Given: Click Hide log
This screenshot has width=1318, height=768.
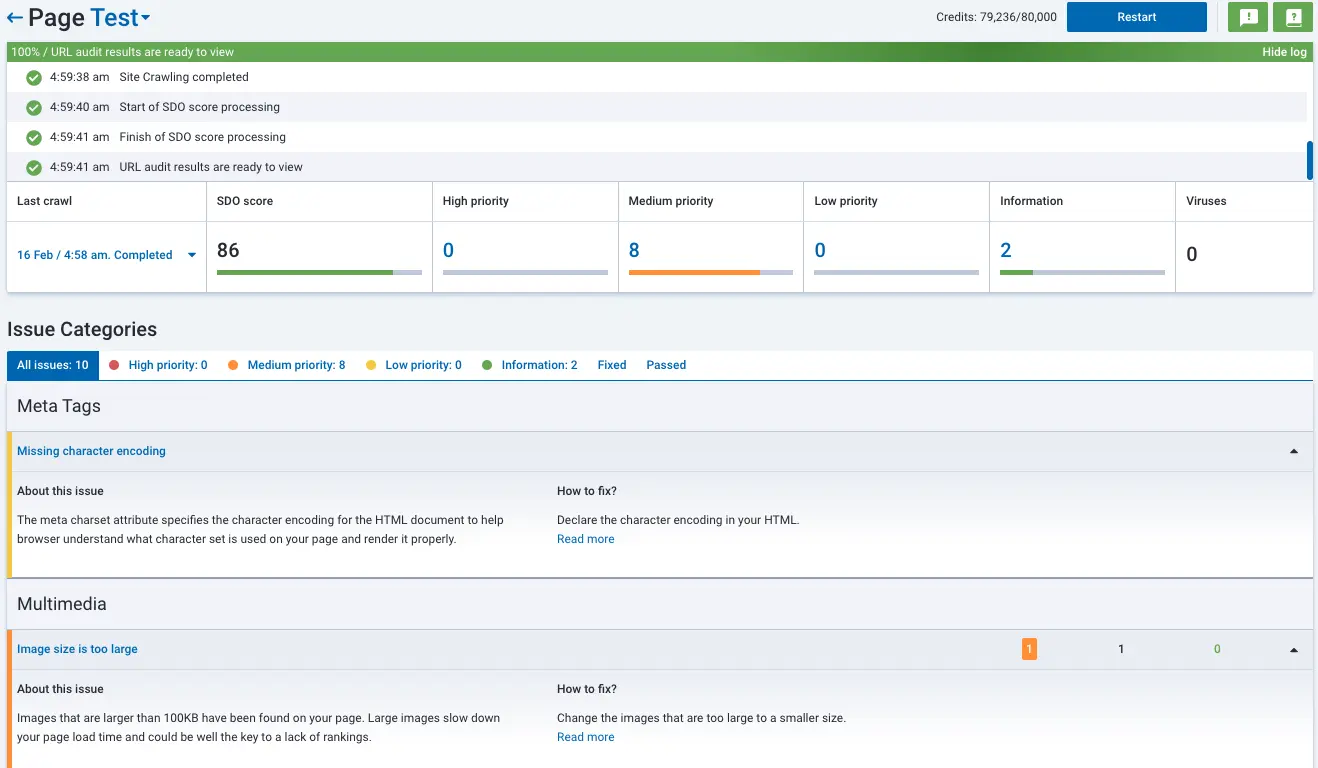Looking at the screenshot, I should [x=1284, y=52].
